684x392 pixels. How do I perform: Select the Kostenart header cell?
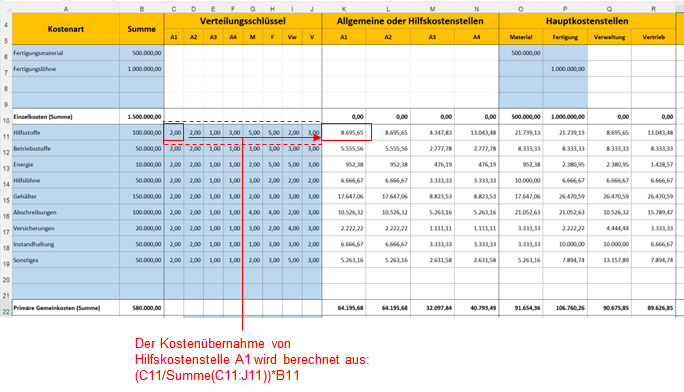pos(66,29)
